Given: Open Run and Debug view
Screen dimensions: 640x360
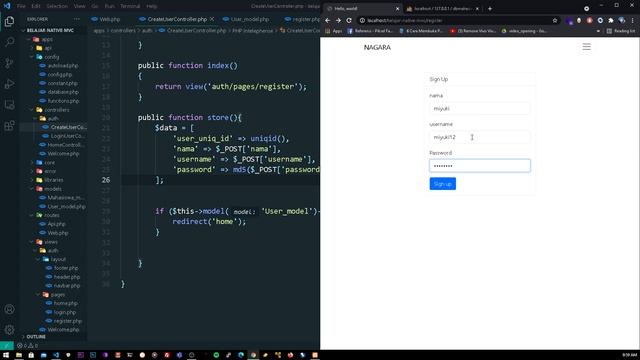Looking at the screenshot, I should [9, 84].
